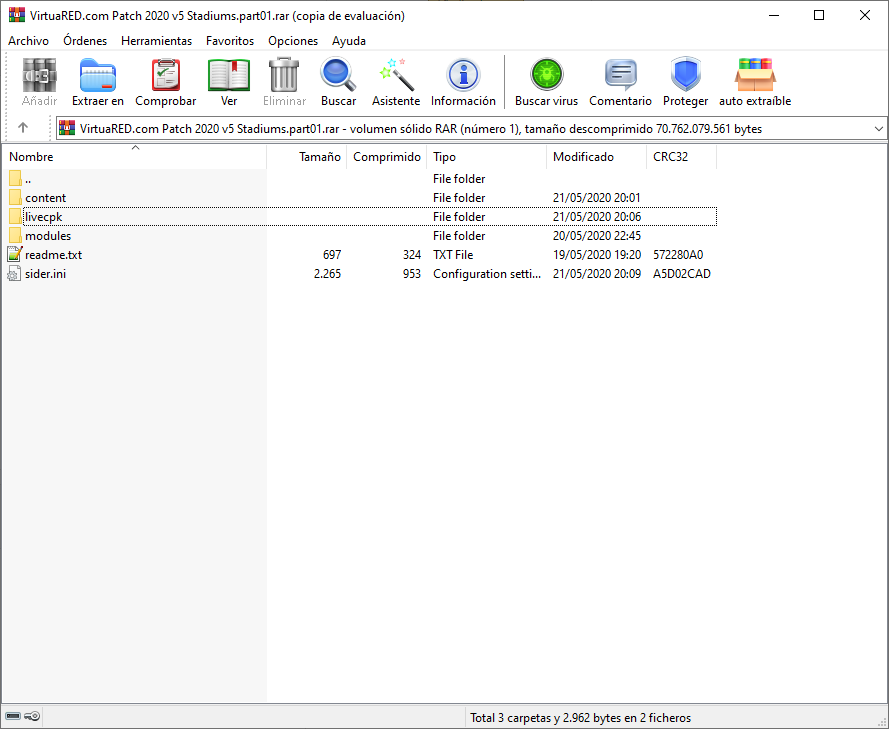
Task: Open the Órdenes menu
Action: (85, 41)
